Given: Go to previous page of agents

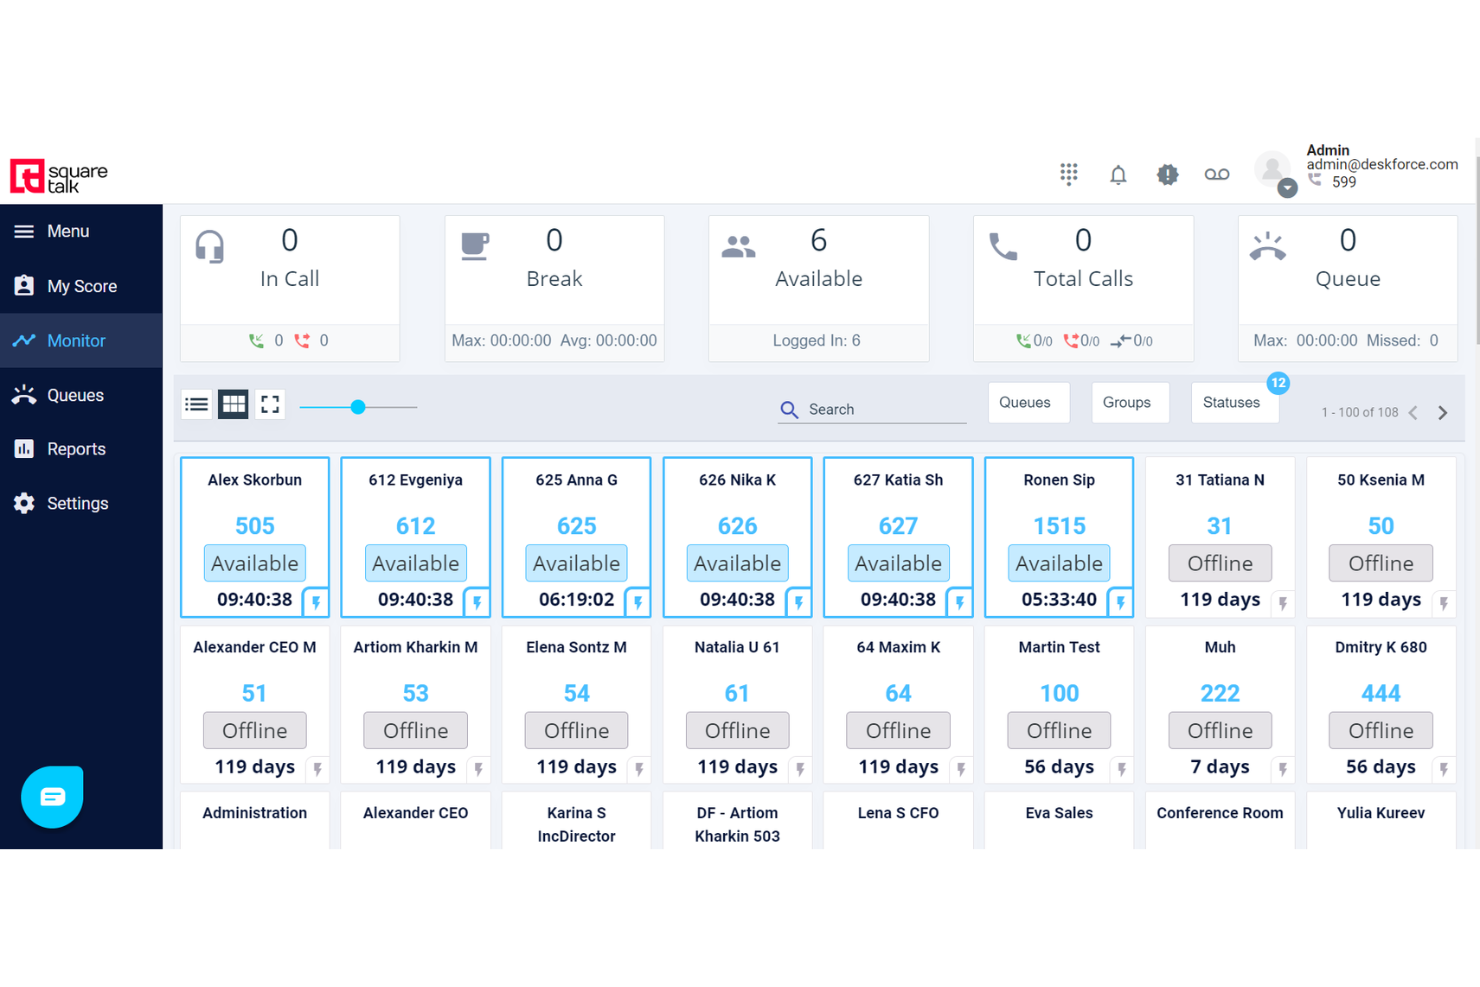Looking at the screenshot, I should click(1413, 412).
